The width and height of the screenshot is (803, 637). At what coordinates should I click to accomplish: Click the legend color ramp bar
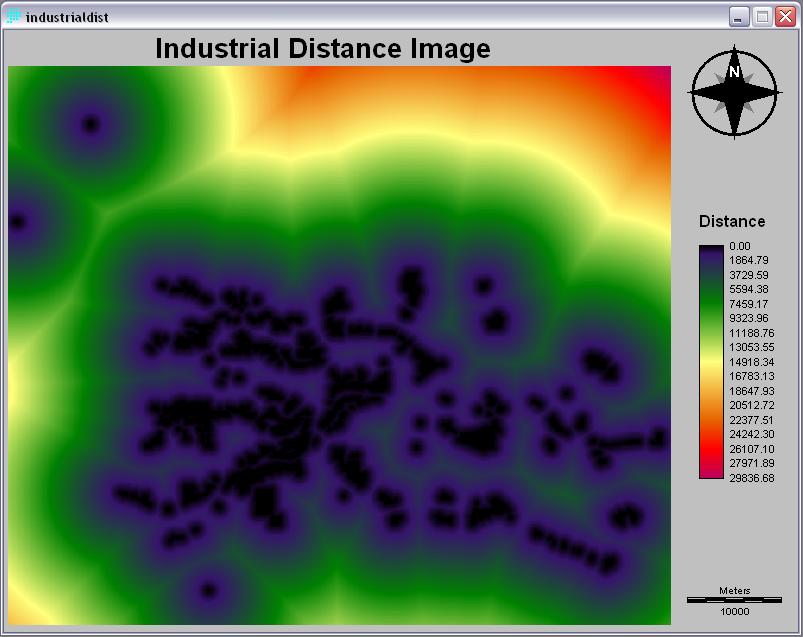710,362
